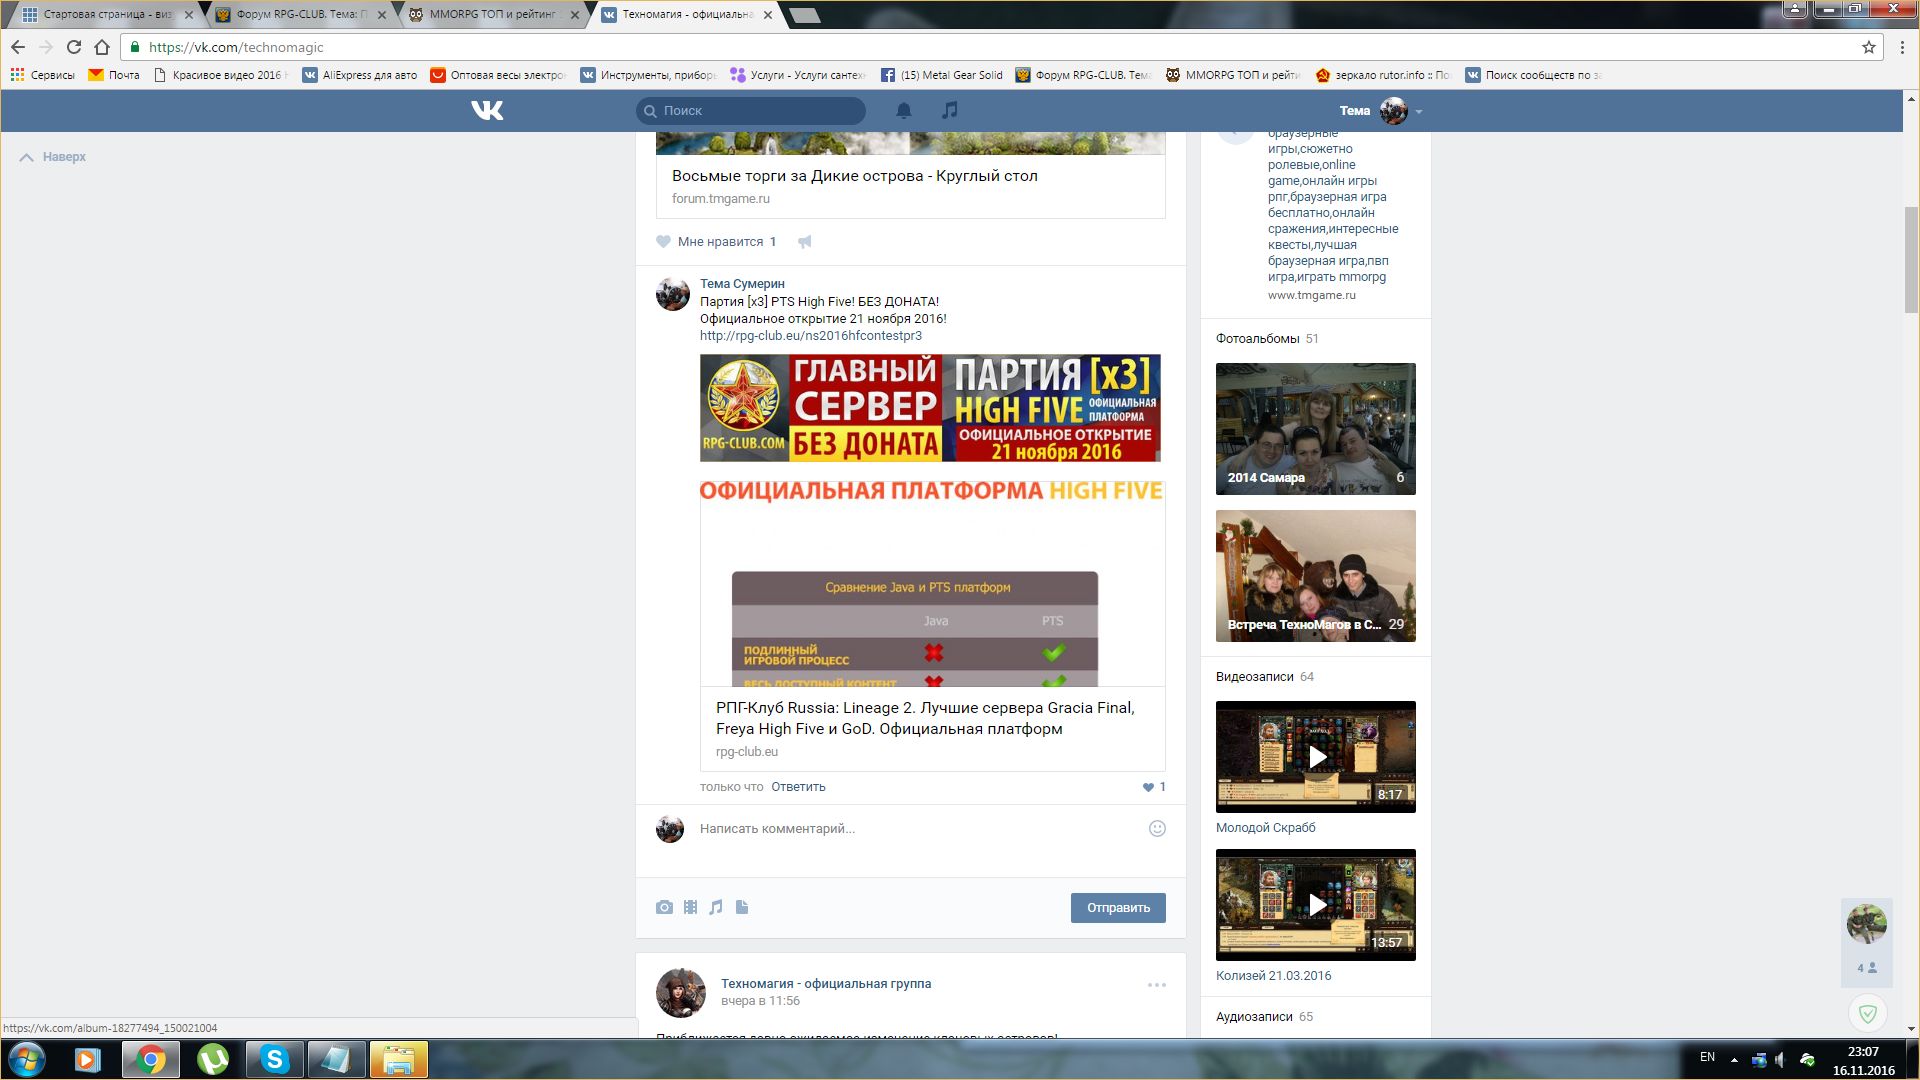Attach audio with the note icon
Viewport: 1920px width, 1080px height.
point(716,907)
